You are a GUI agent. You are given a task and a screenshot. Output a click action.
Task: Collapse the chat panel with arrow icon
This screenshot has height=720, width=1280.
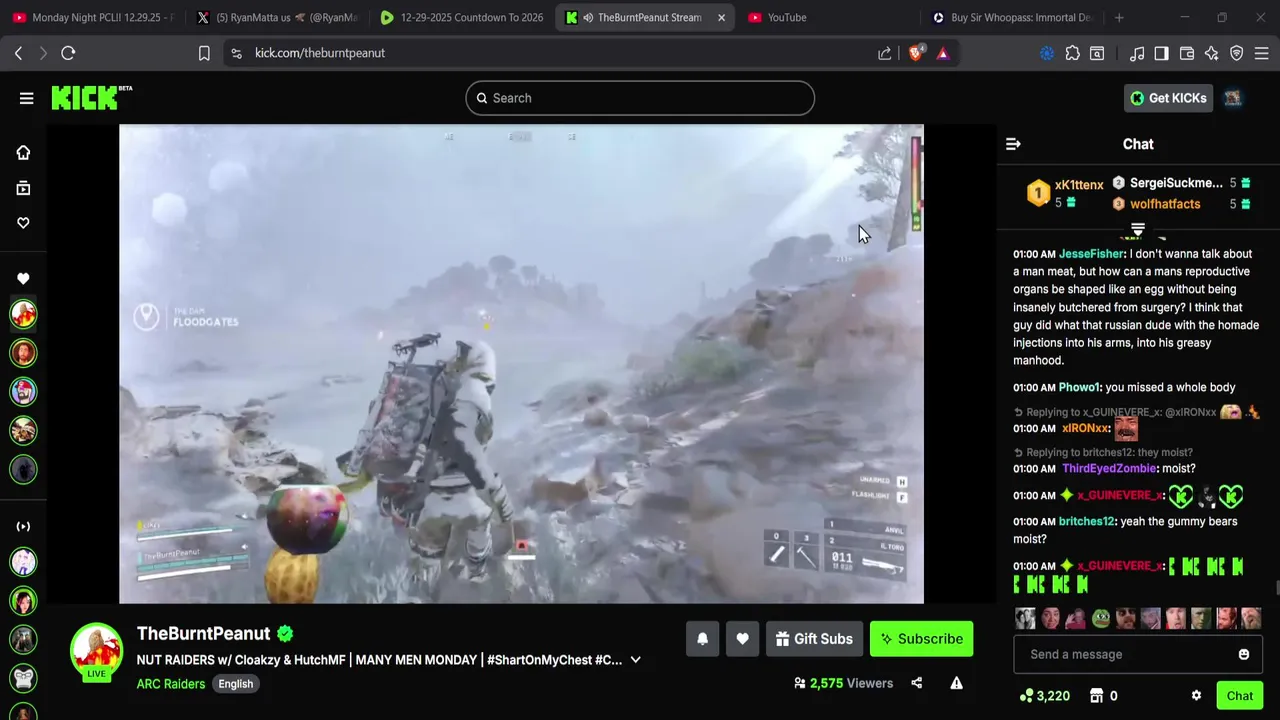click(1013, 144)
